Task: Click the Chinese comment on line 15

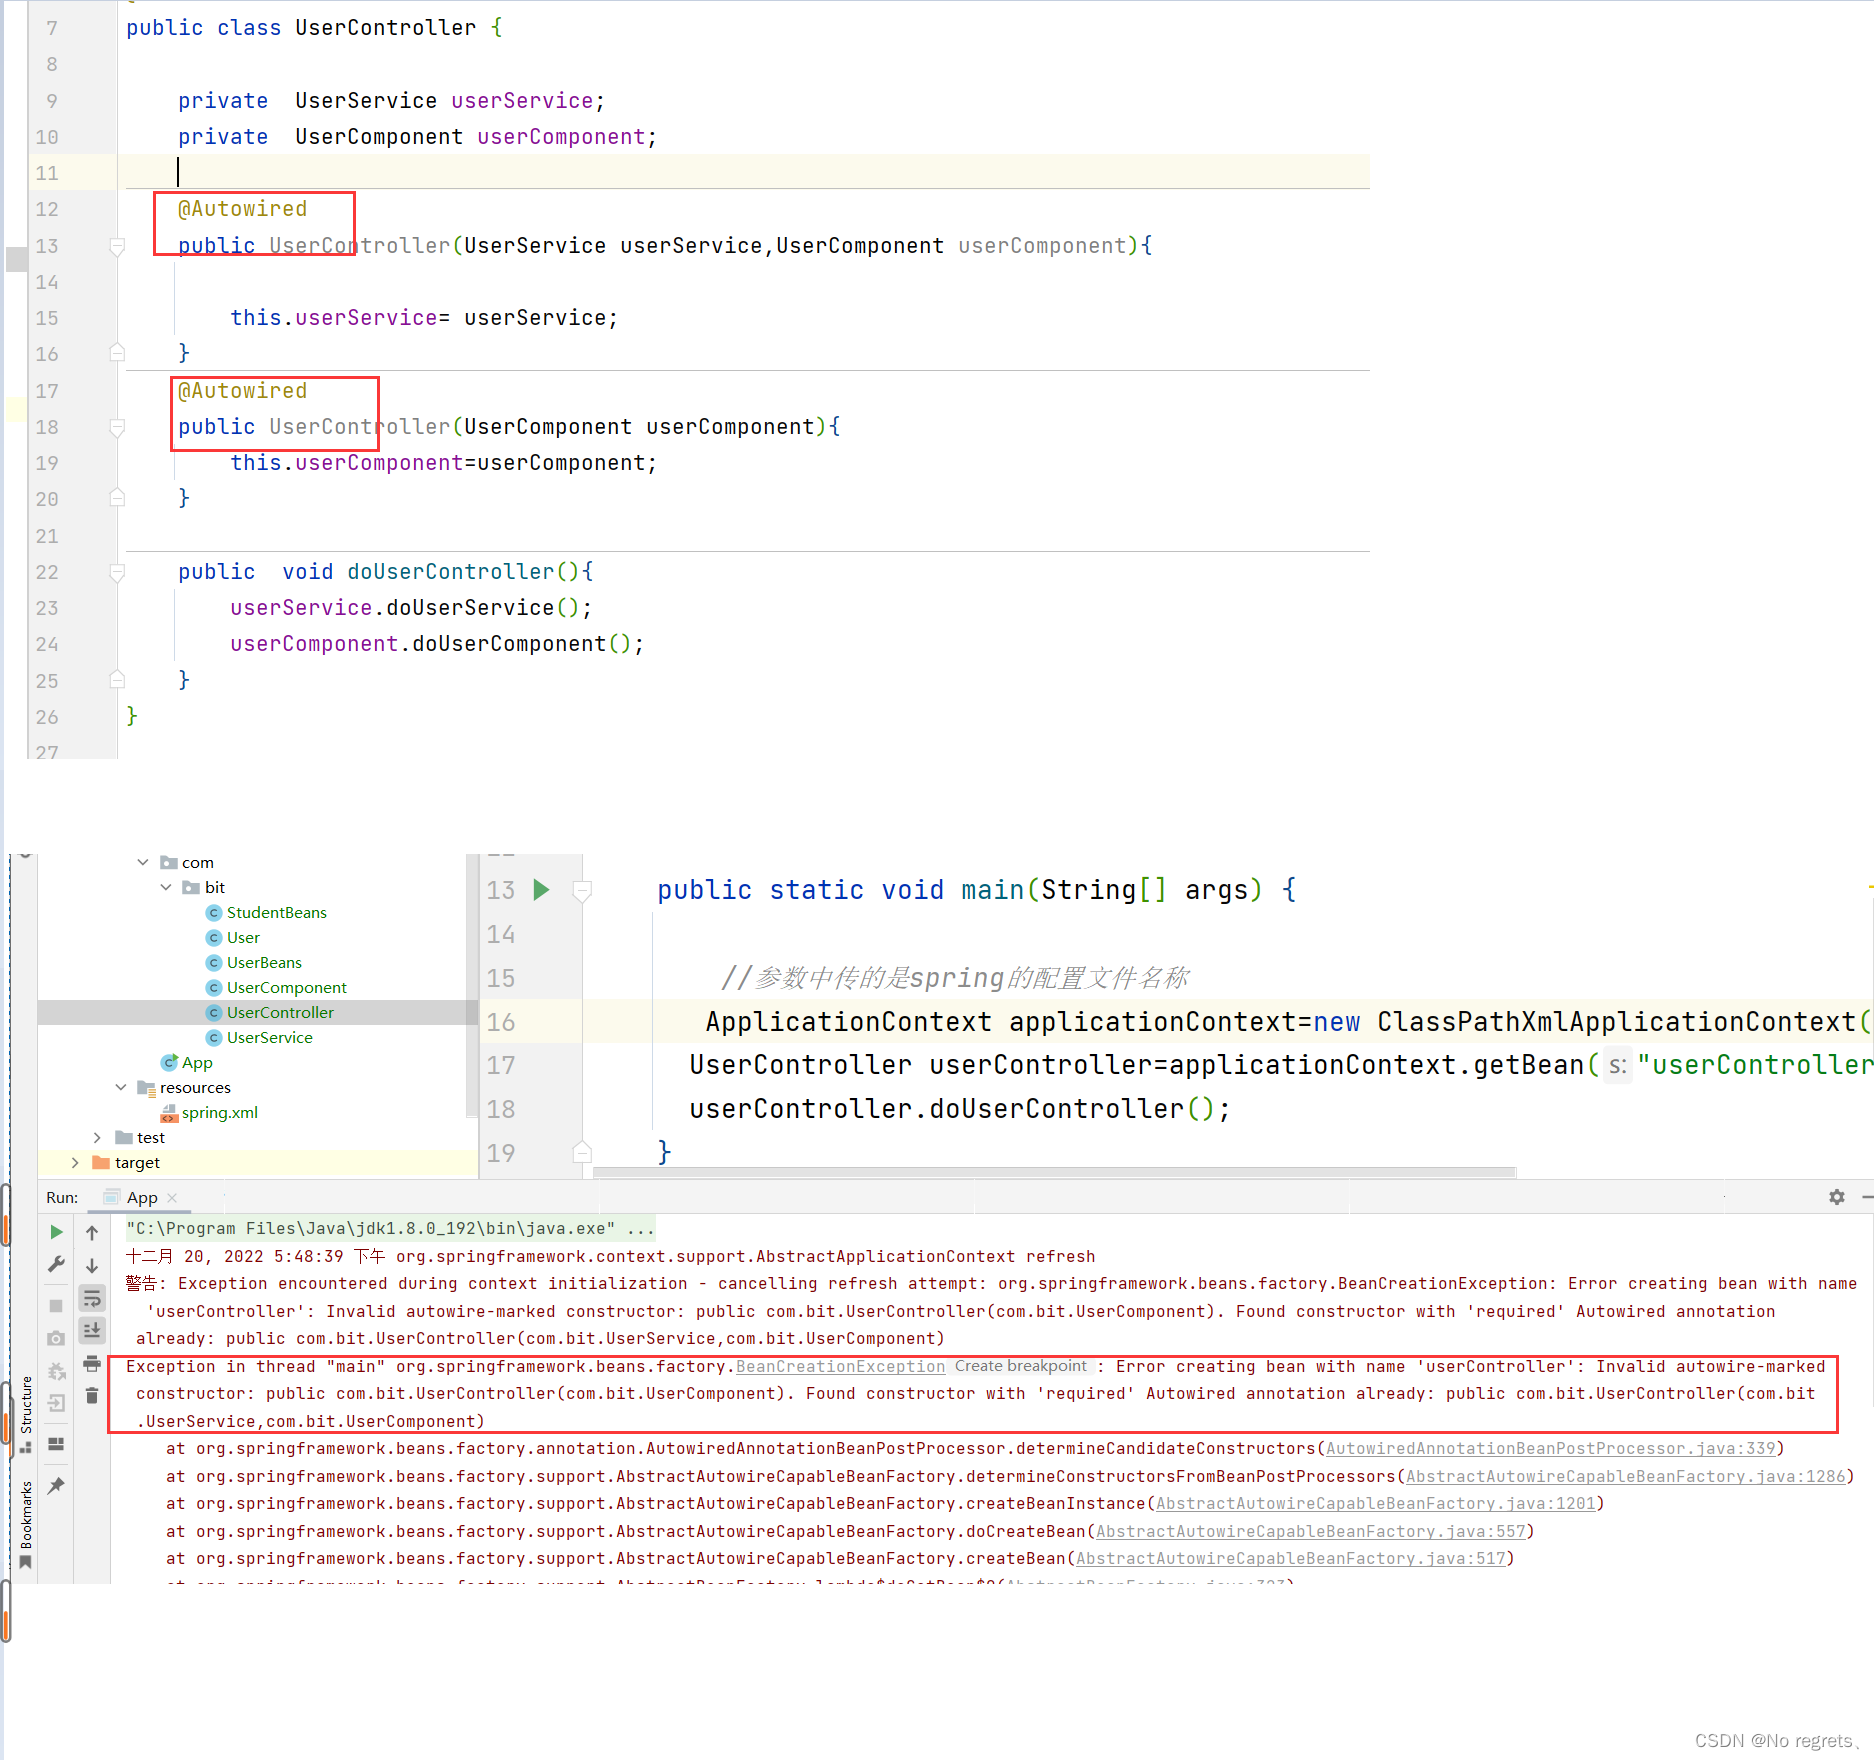Action: [955, 978]
